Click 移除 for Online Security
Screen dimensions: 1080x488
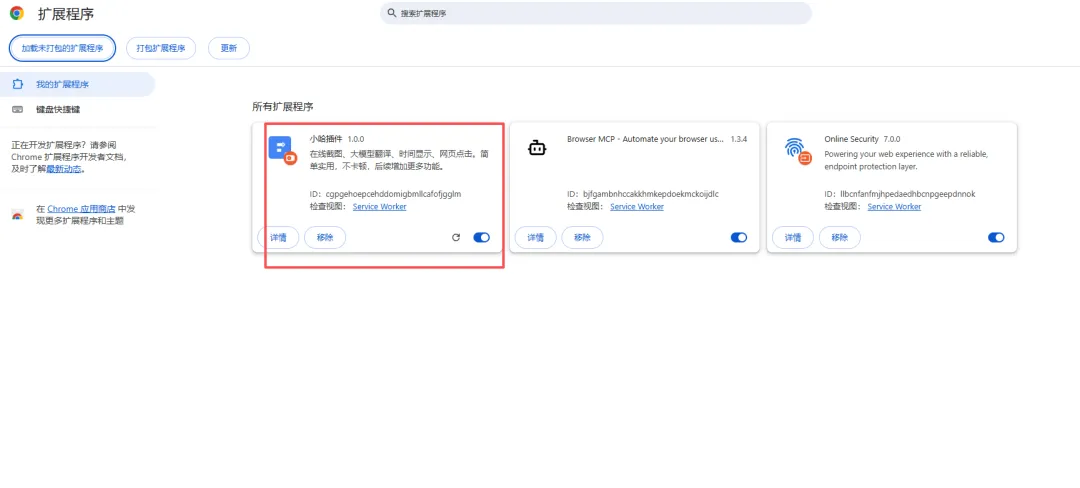click(x=840, y=237)
